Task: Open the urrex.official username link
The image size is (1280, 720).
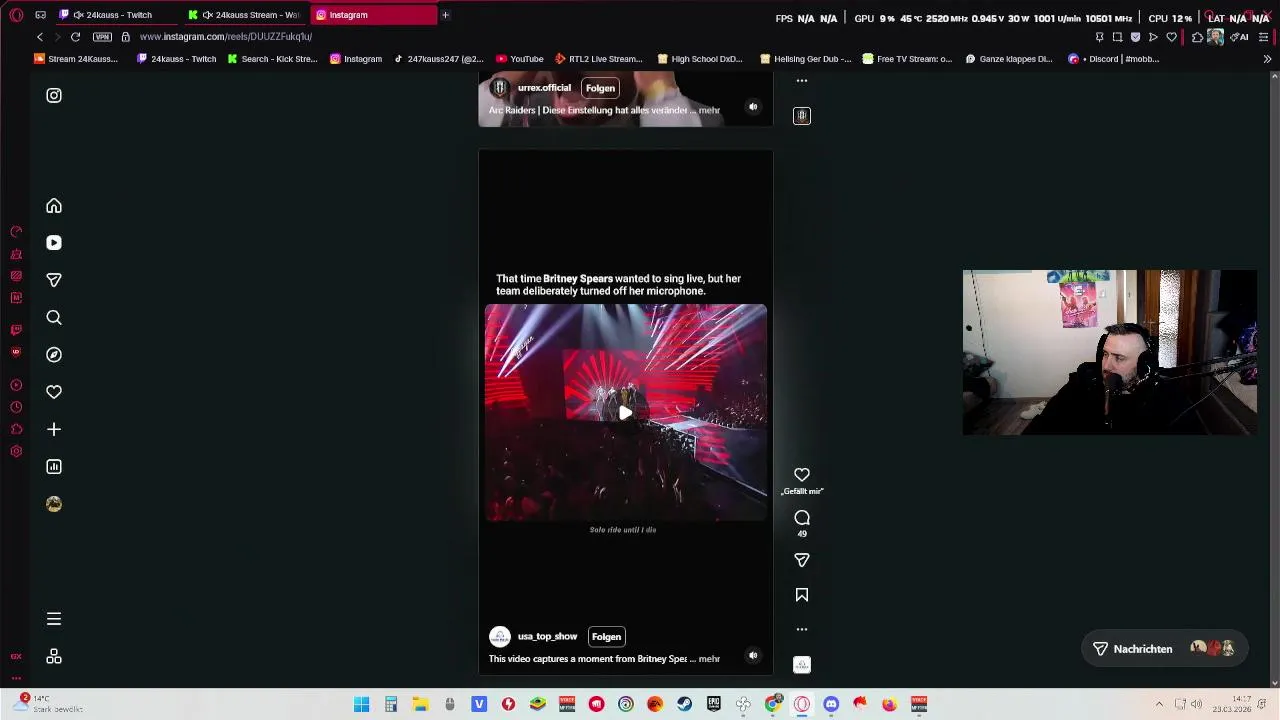Action: [544, 88]
